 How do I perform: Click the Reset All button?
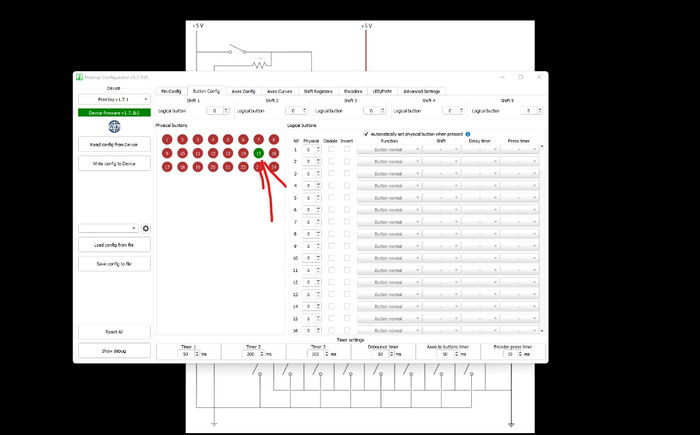point(114,332)
